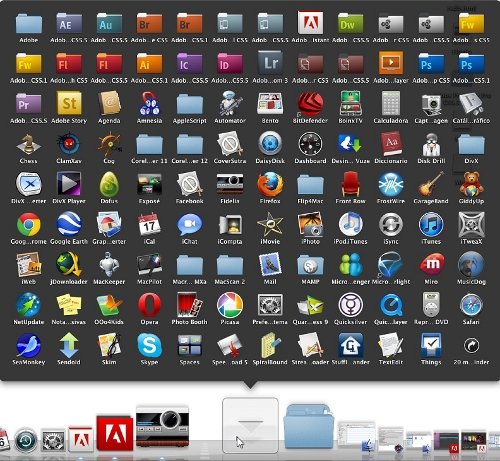Launch Disk Drill
Viewport: 500px width, 461px height.
431,144
